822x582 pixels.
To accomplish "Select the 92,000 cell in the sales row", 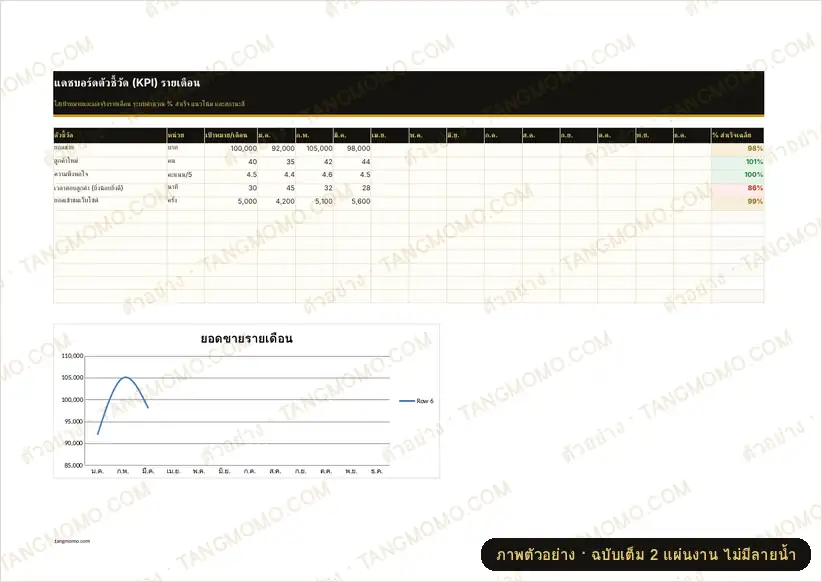I will 277,149.
